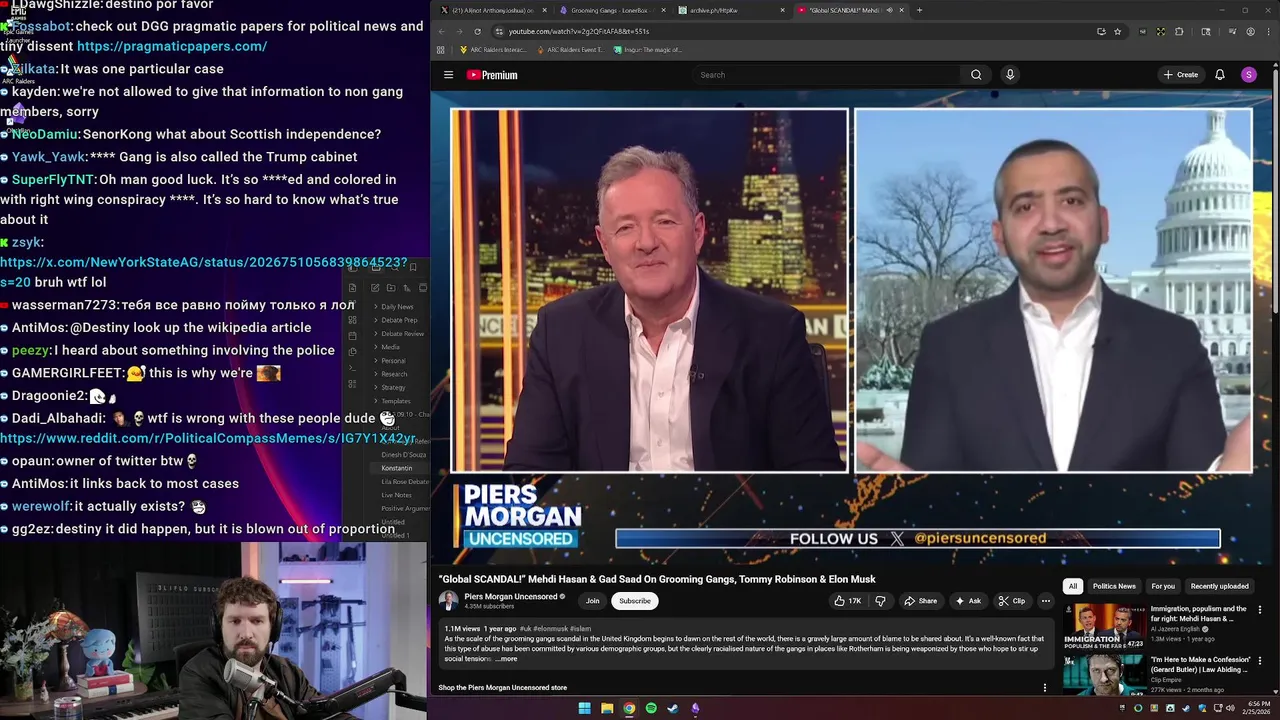Create a Clip from this video
Image resolution: width=1280 pixels, height=720 pixels.
tap(1012, 601)
